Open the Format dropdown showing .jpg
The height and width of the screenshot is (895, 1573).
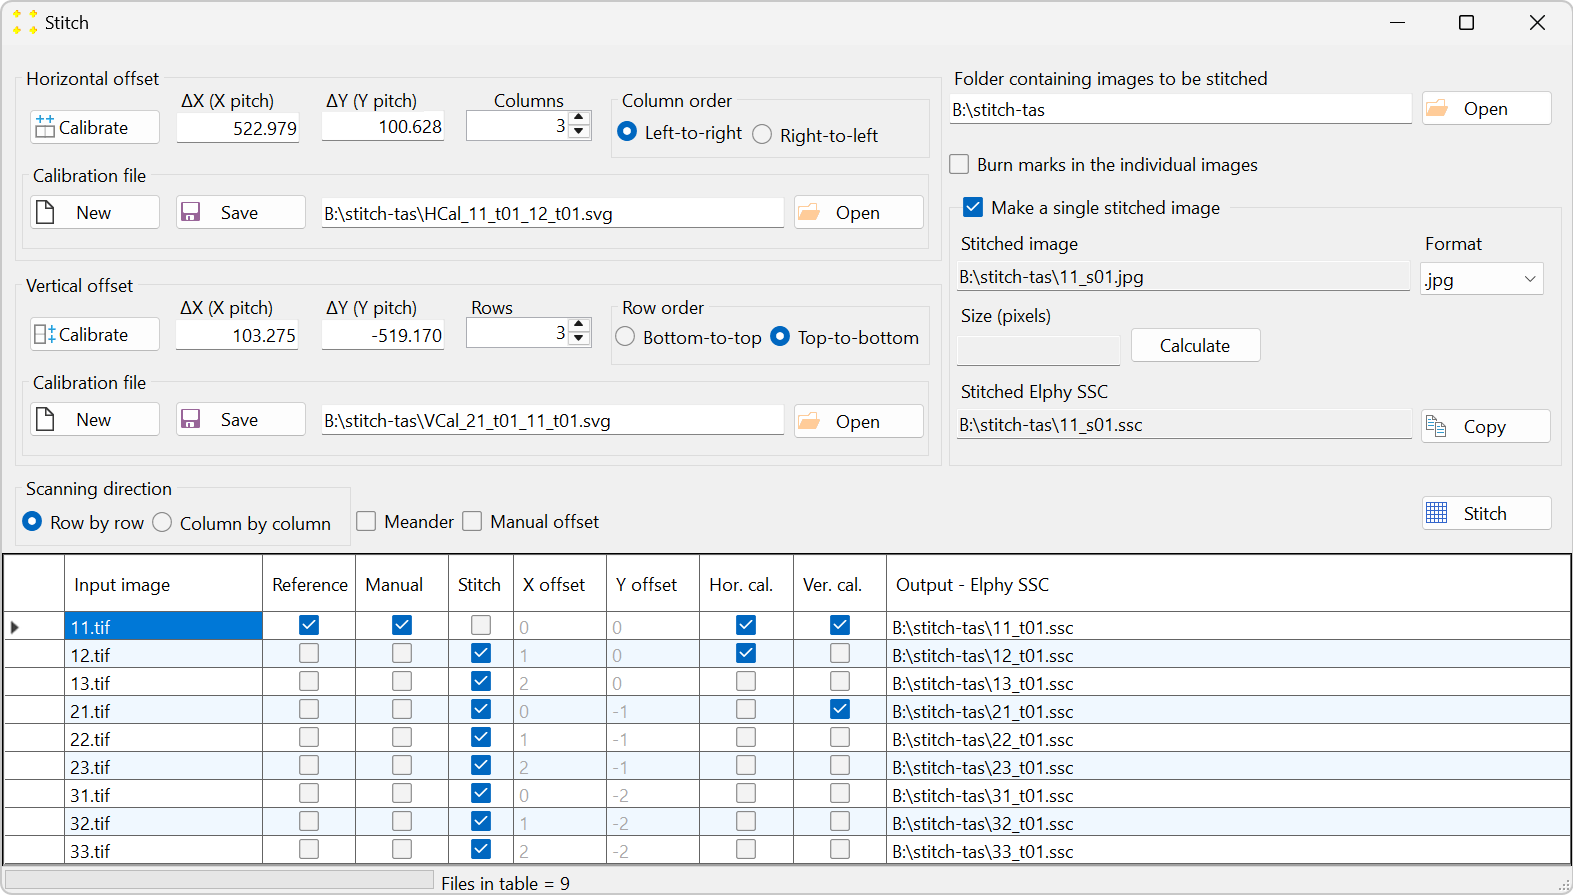[x=1481, y=279]
